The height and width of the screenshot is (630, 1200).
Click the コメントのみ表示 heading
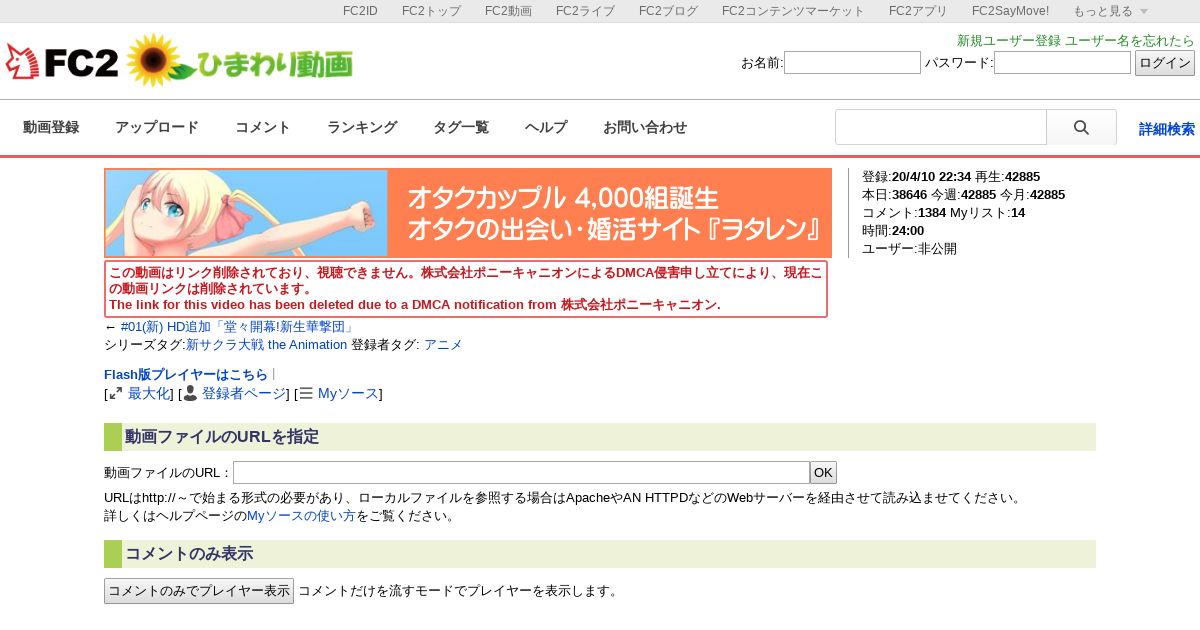click(x=600, y=554)
